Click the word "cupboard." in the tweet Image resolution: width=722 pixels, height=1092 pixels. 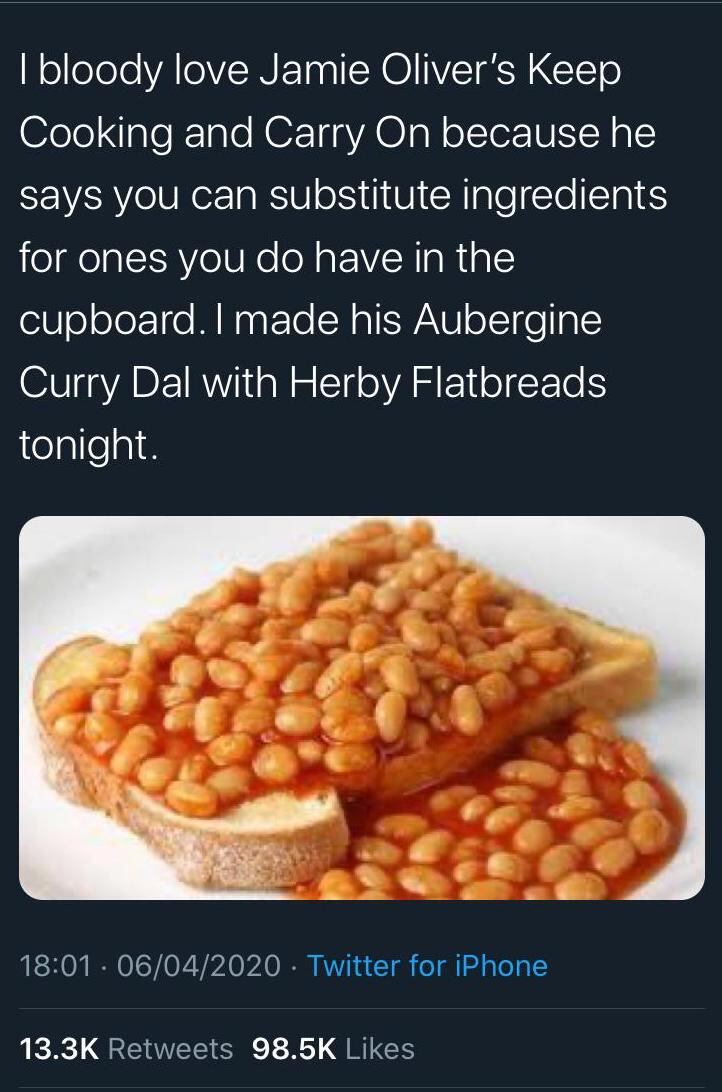point(108,320)
